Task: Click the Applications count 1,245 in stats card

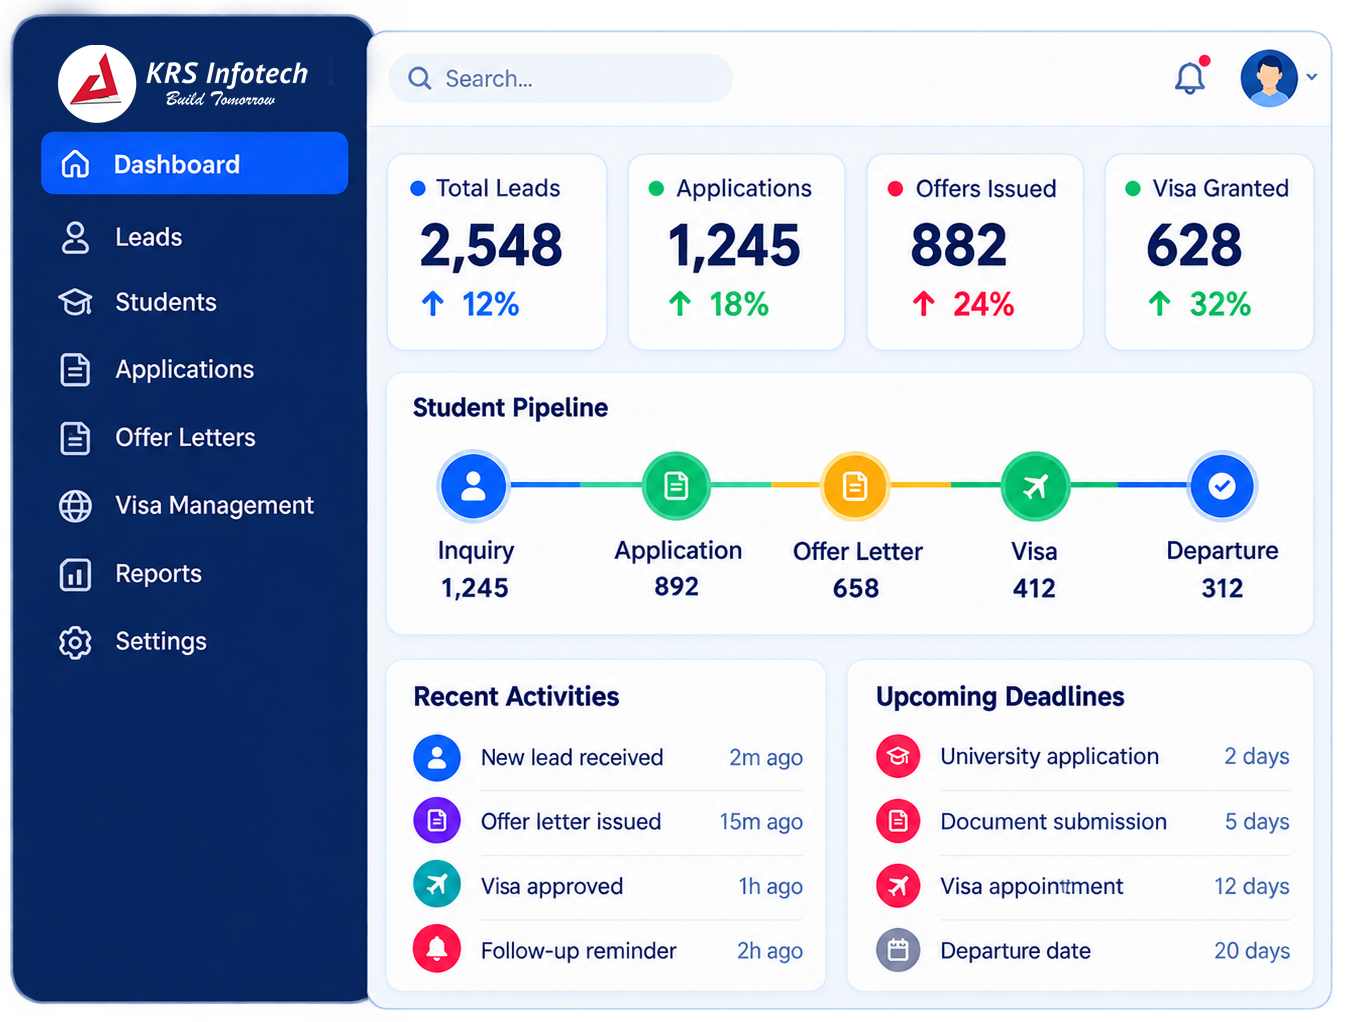Action: [734, 246]
